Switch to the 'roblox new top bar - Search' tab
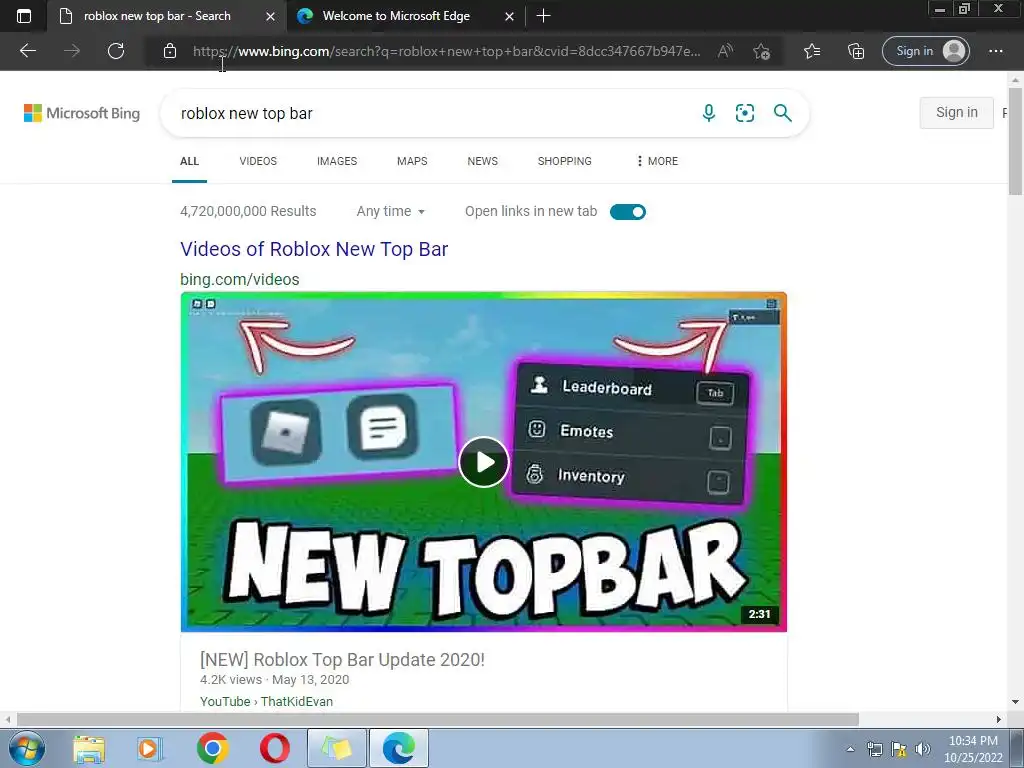This screenshot has height=768, width=1024. click(x=167, y=16)
